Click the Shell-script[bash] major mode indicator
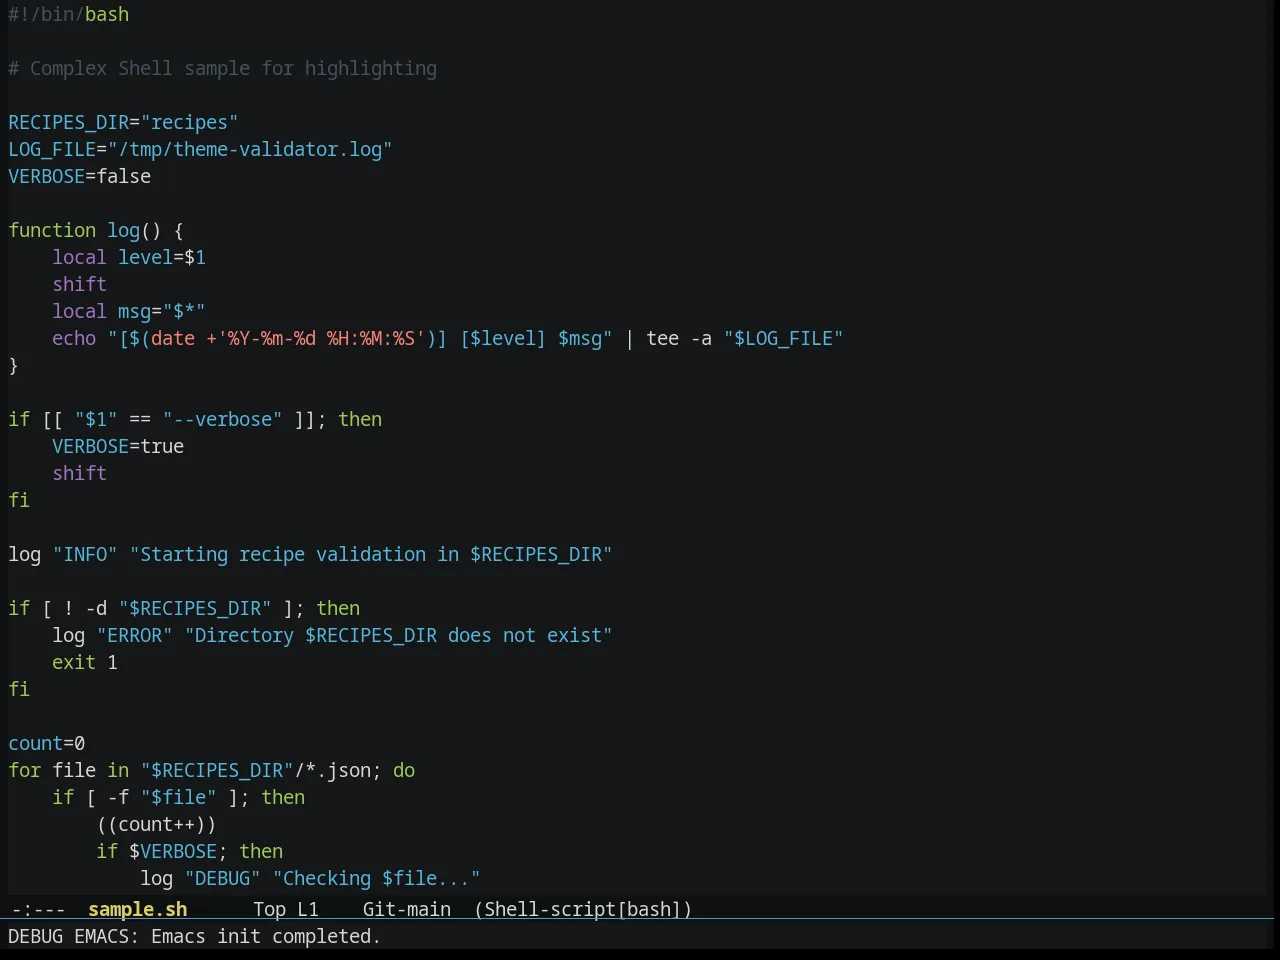1280x960 pixels. coord(583,909)
